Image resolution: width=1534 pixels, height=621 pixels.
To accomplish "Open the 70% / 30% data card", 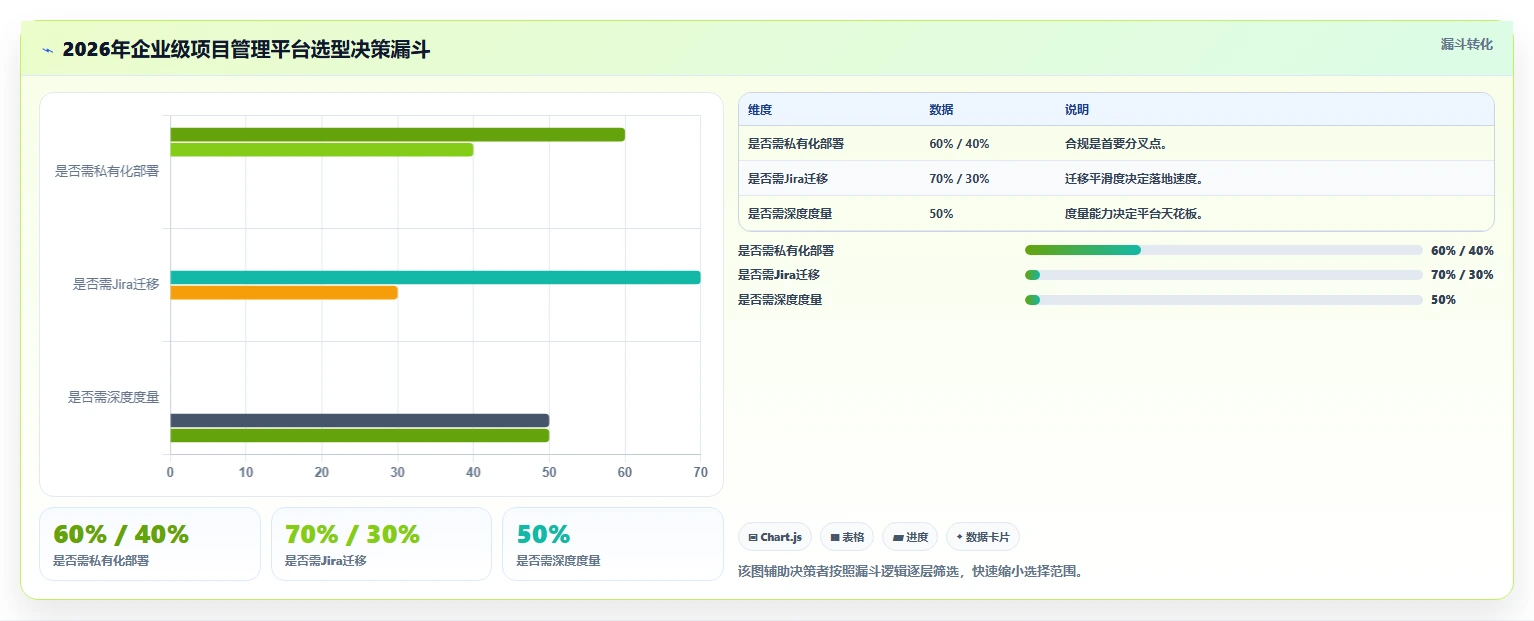I will pos(381,544).
